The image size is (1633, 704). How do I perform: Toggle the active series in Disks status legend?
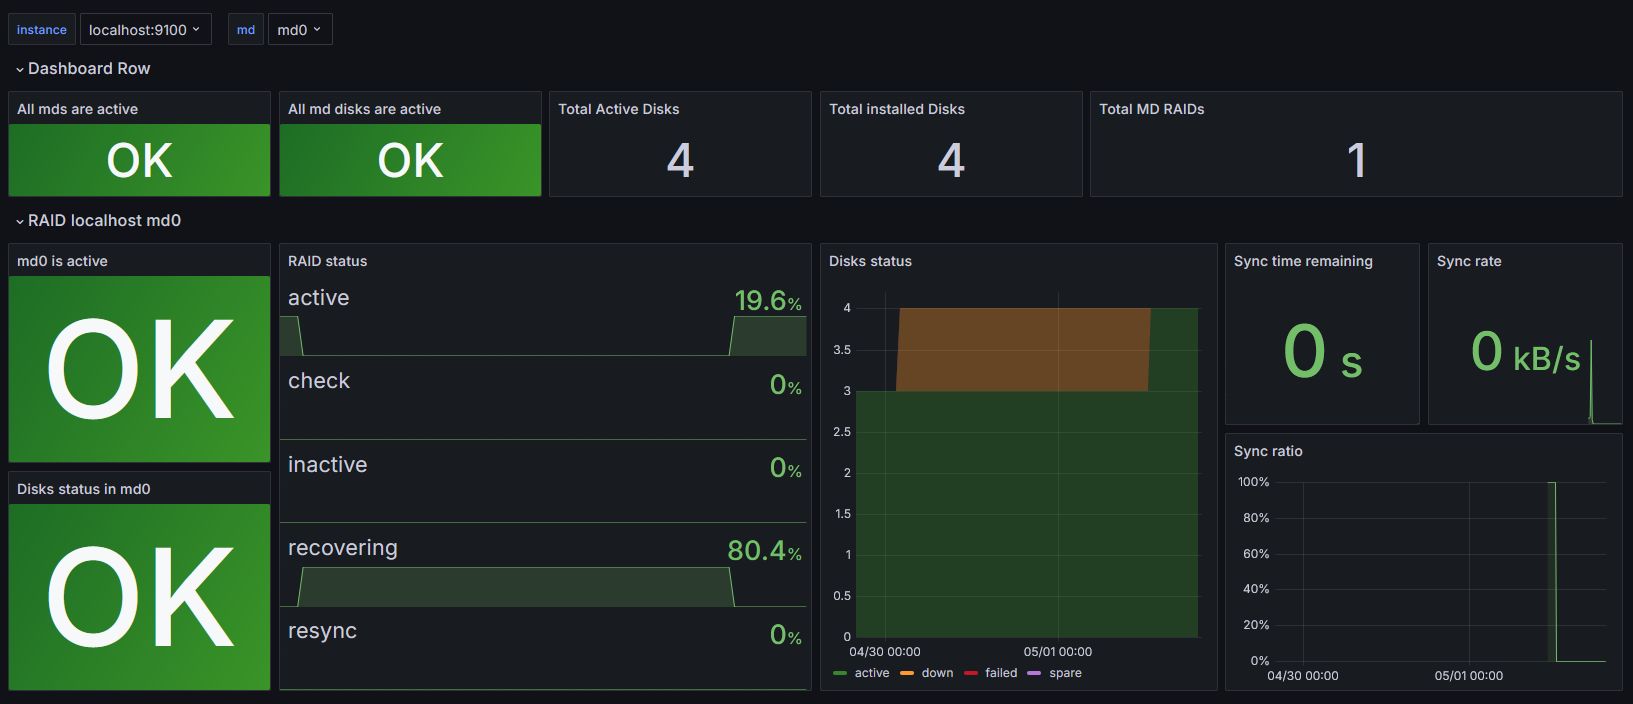(871, 673)
